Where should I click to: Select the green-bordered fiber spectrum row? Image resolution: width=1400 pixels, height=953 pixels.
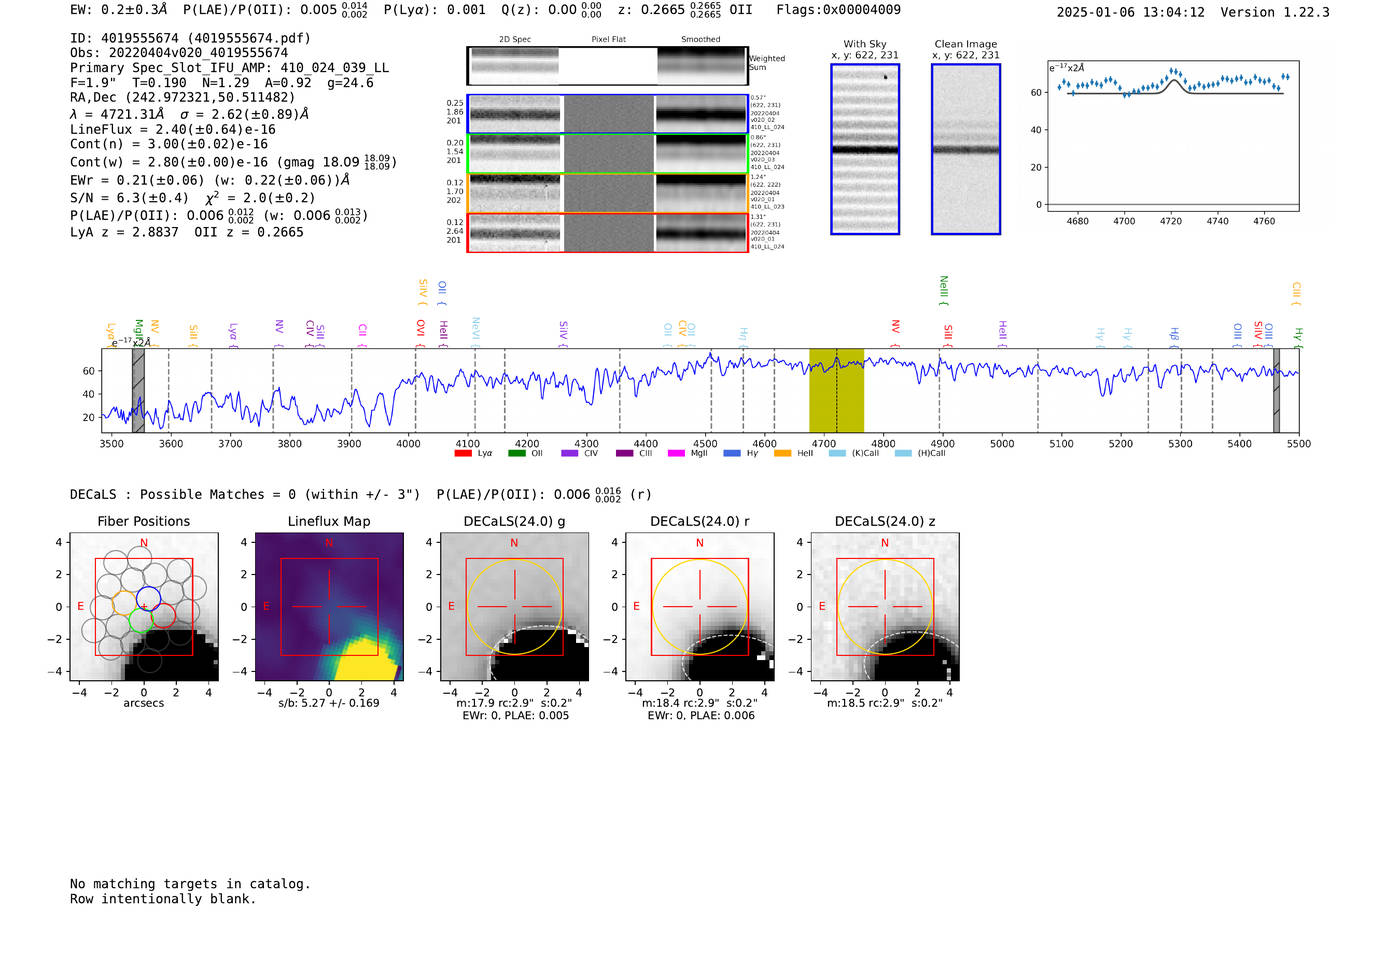(607, 154)
